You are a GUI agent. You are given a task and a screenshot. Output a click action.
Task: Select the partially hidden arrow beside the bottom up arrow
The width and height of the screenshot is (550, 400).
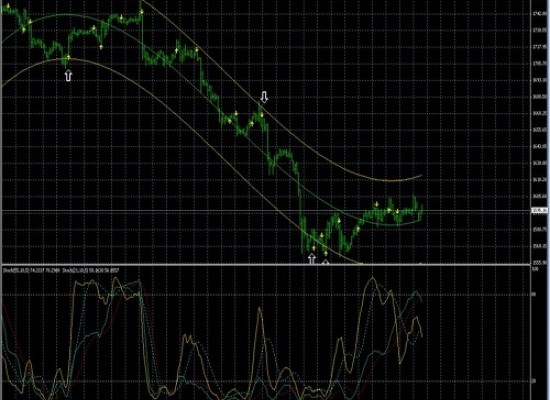[x=326, y=262]
